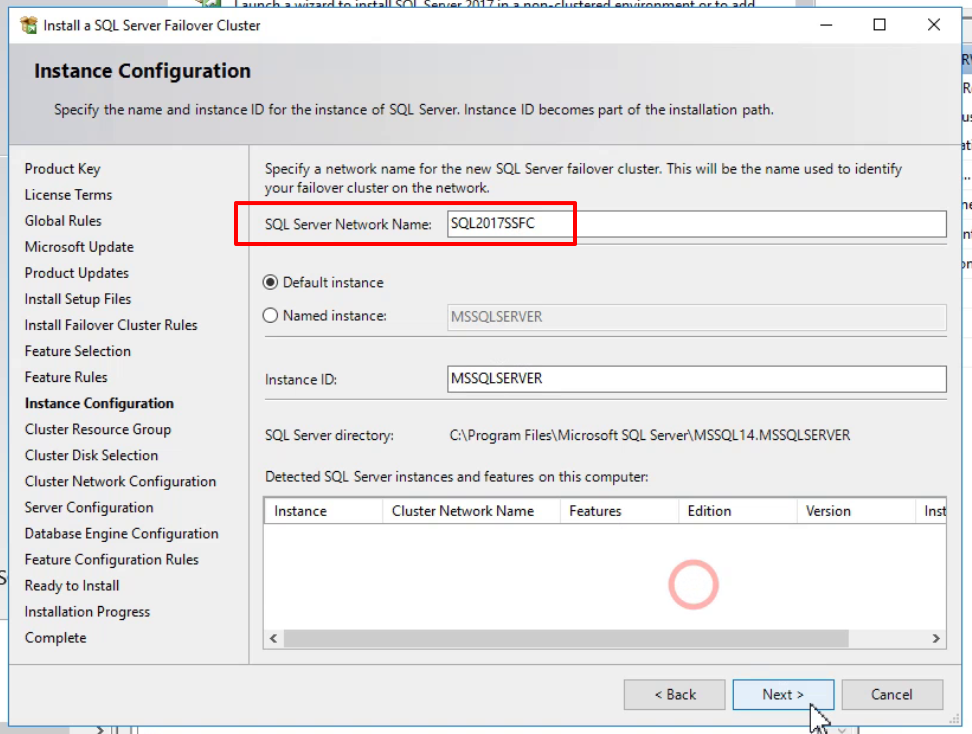Select Server Configuration step in sidebar
The width and height of the screenshot is (972, 734).
pos(89,507)
